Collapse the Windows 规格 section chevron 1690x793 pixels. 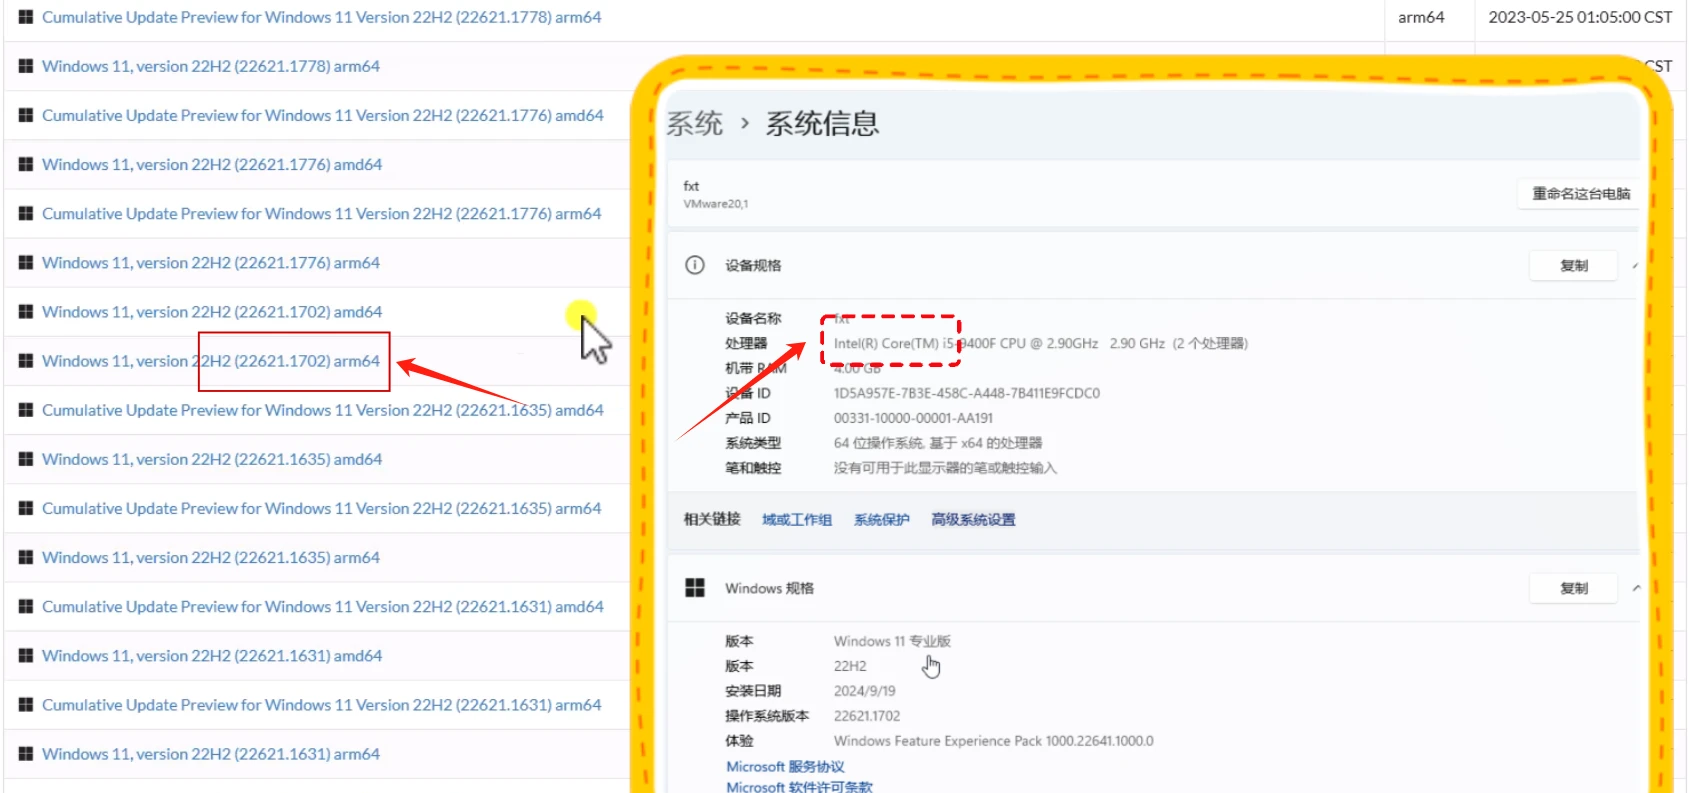pyautogui.click(x=1636, y=588)
